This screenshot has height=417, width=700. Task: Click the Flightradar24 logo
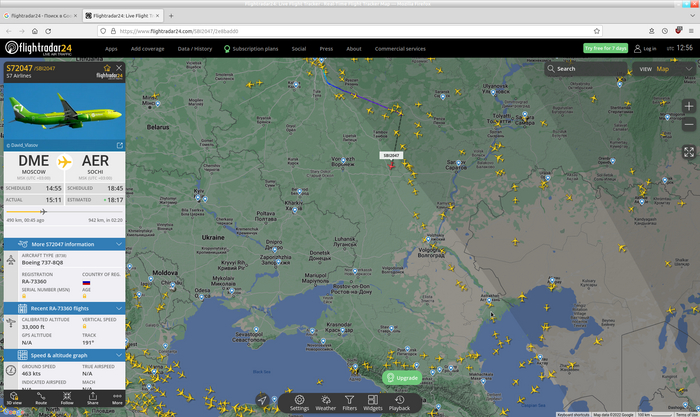point(38,48)
